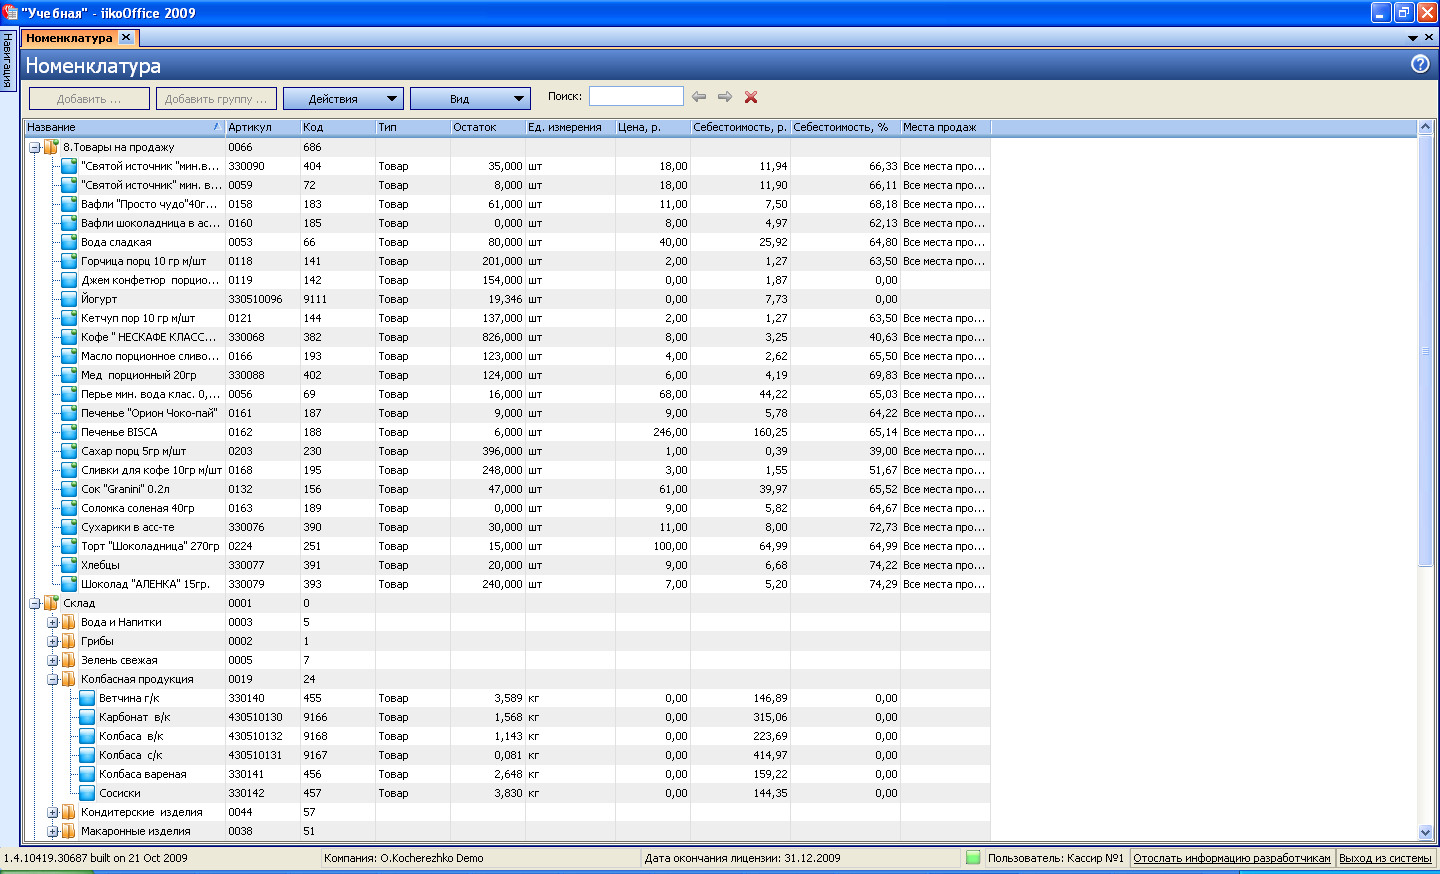Click the Склад folder icon
Image resolution: width=1440 pixels, height=874 pixels.
[x=51, y=603]
